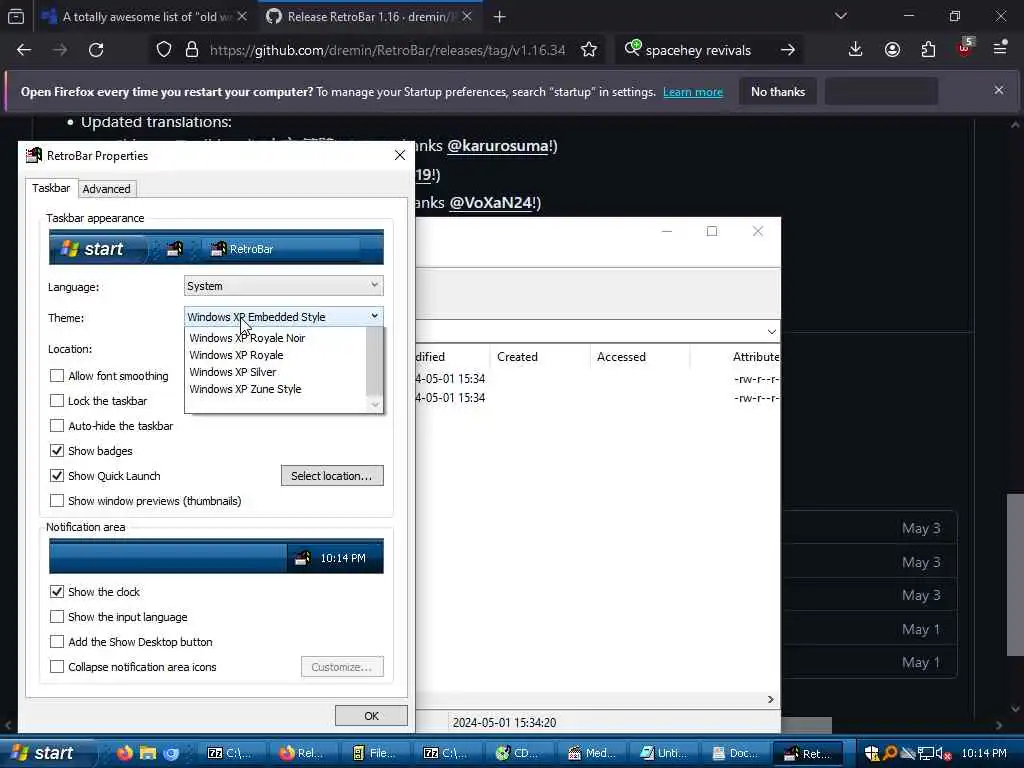Click the tracking protection shield icon
1024x768 pixels.
[x=164, y=50]
